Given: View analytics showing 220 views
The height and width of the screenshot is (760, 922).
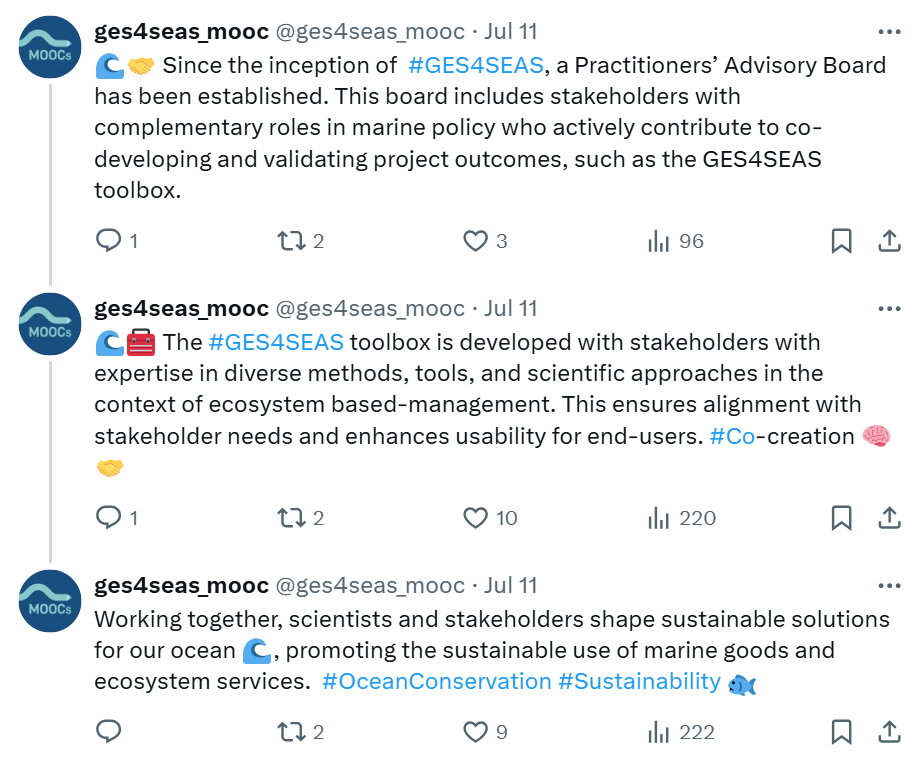Looking at the screenshot, I should [681, 518].
